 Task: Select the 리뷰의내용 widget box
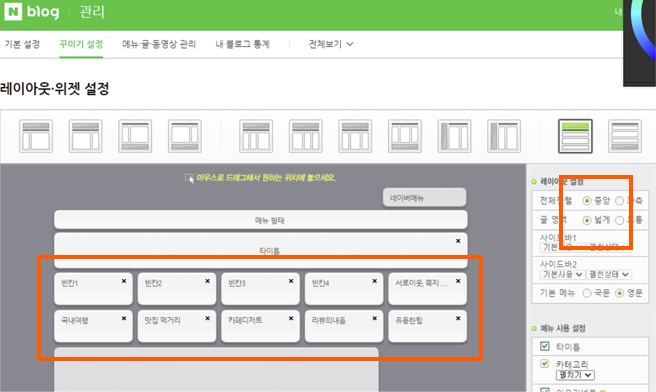point(344,326)
